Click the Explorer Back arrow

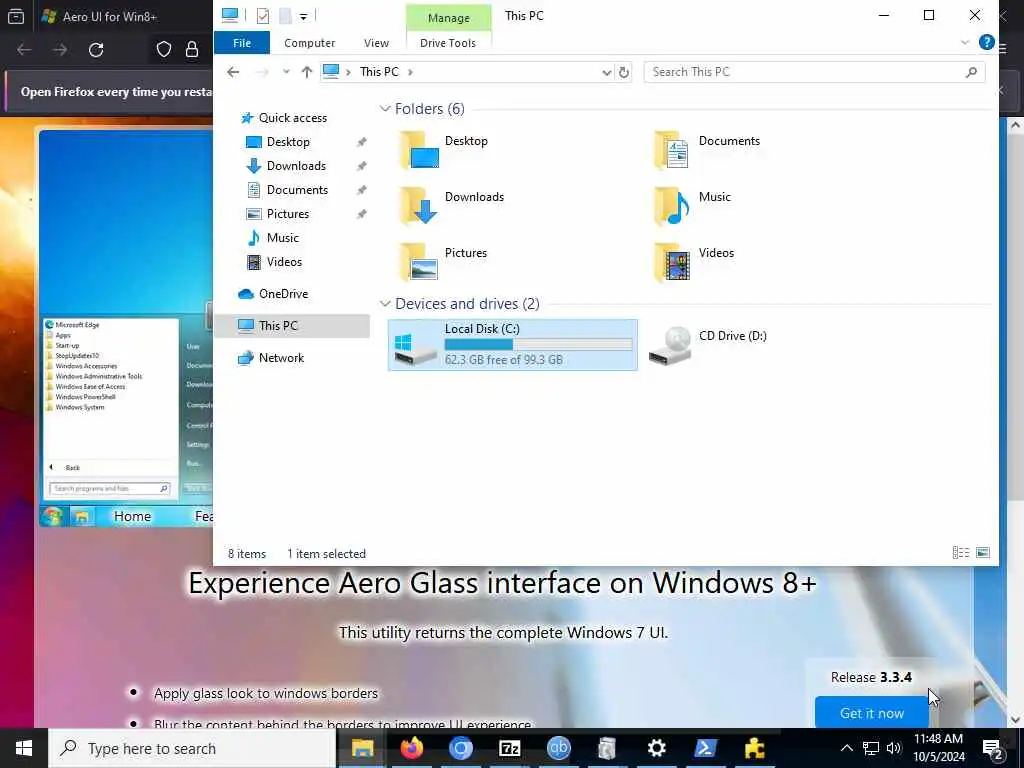[x=233, y=72]
